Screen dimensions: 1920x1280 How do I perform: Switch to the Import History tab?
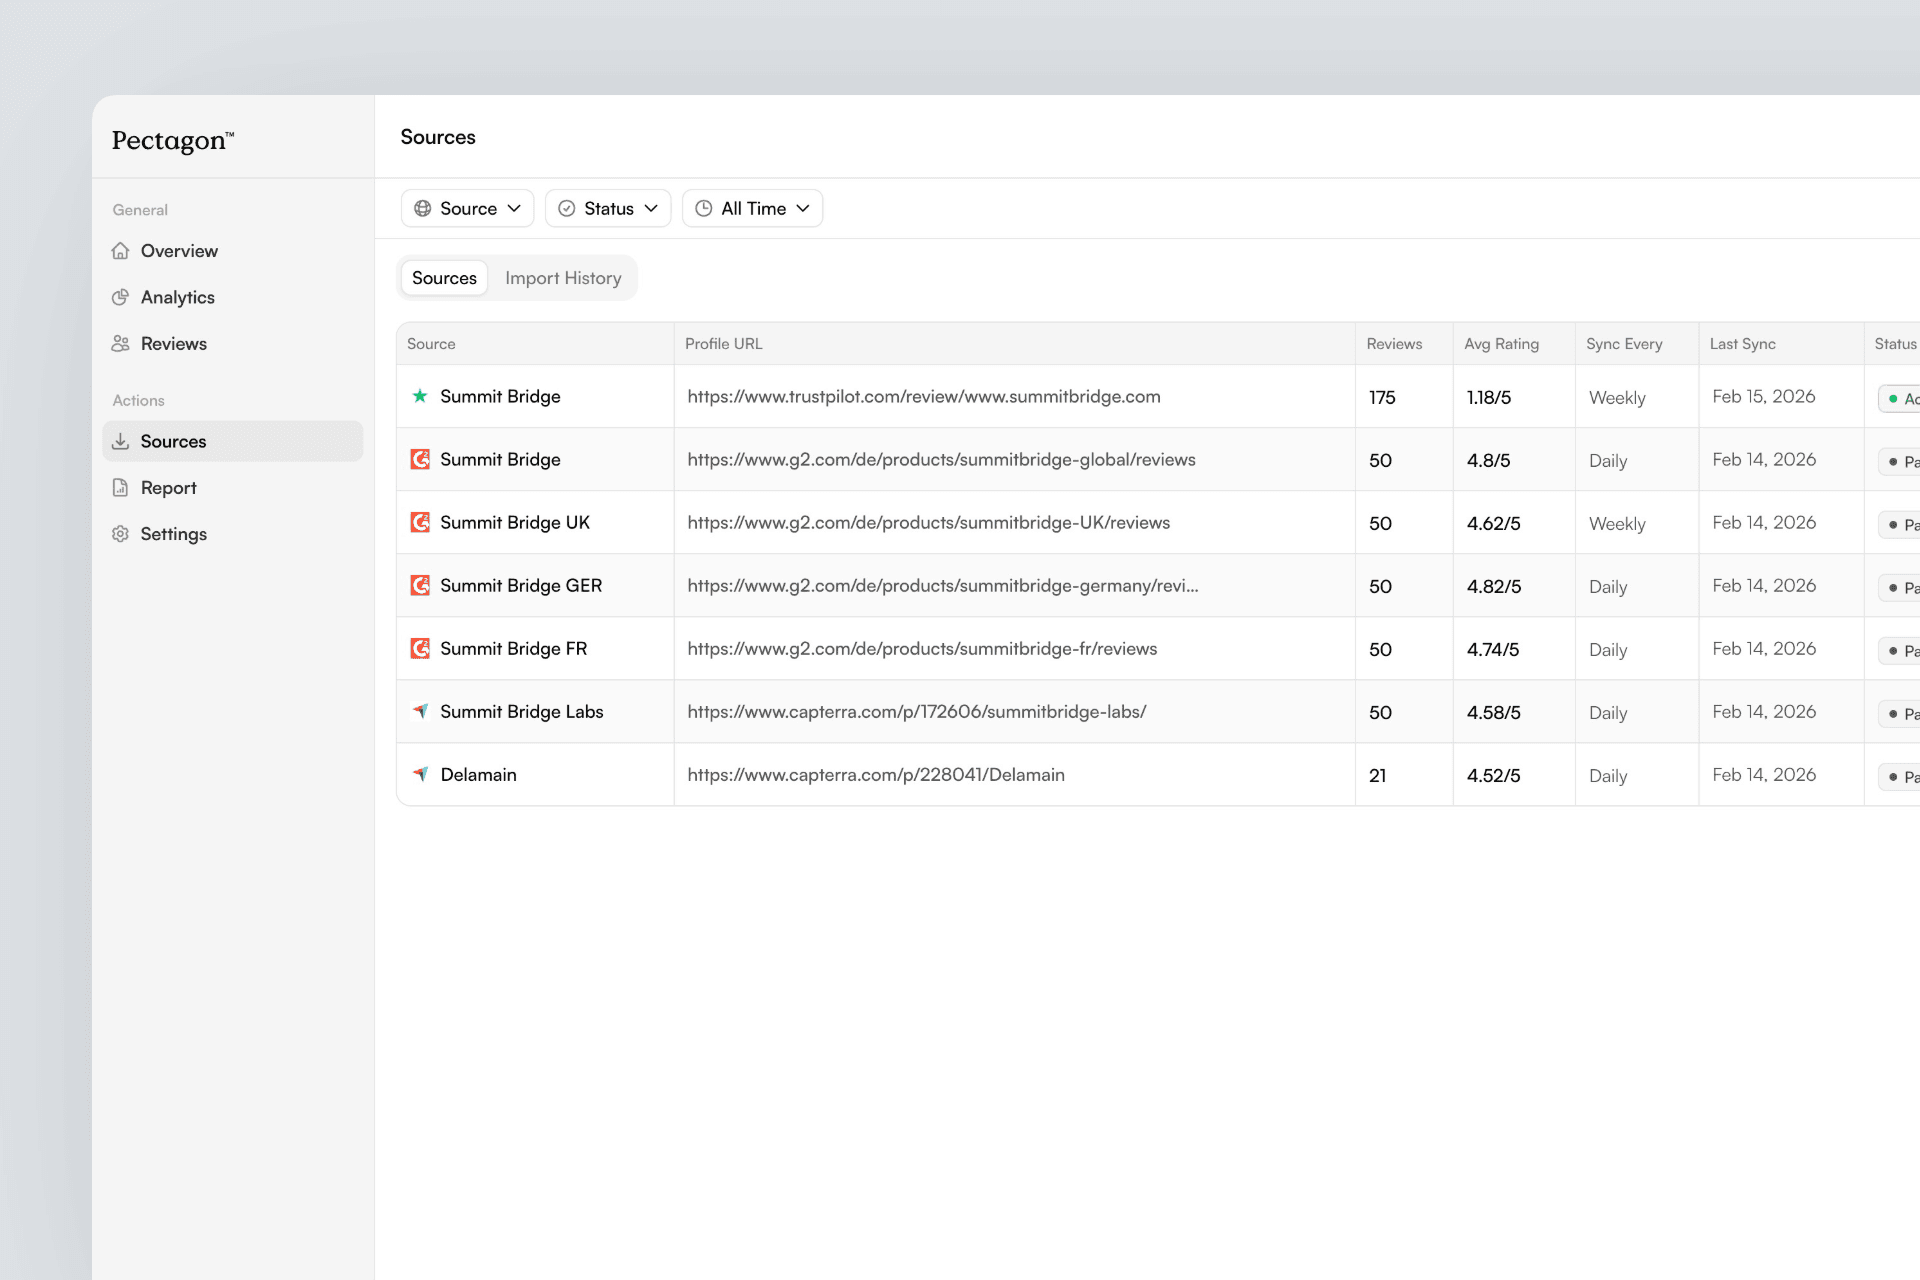pyautogui.click(x=563, y=278)
